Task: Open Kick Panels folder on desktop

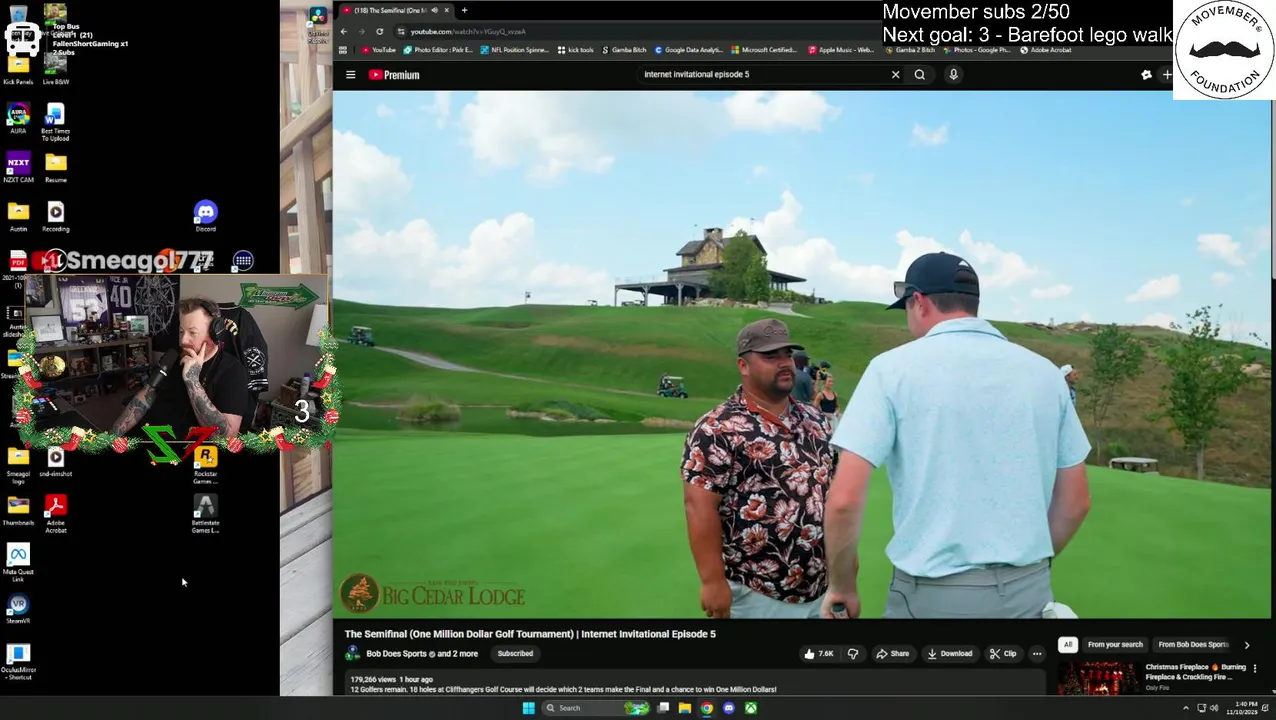Action: (18, 70)
